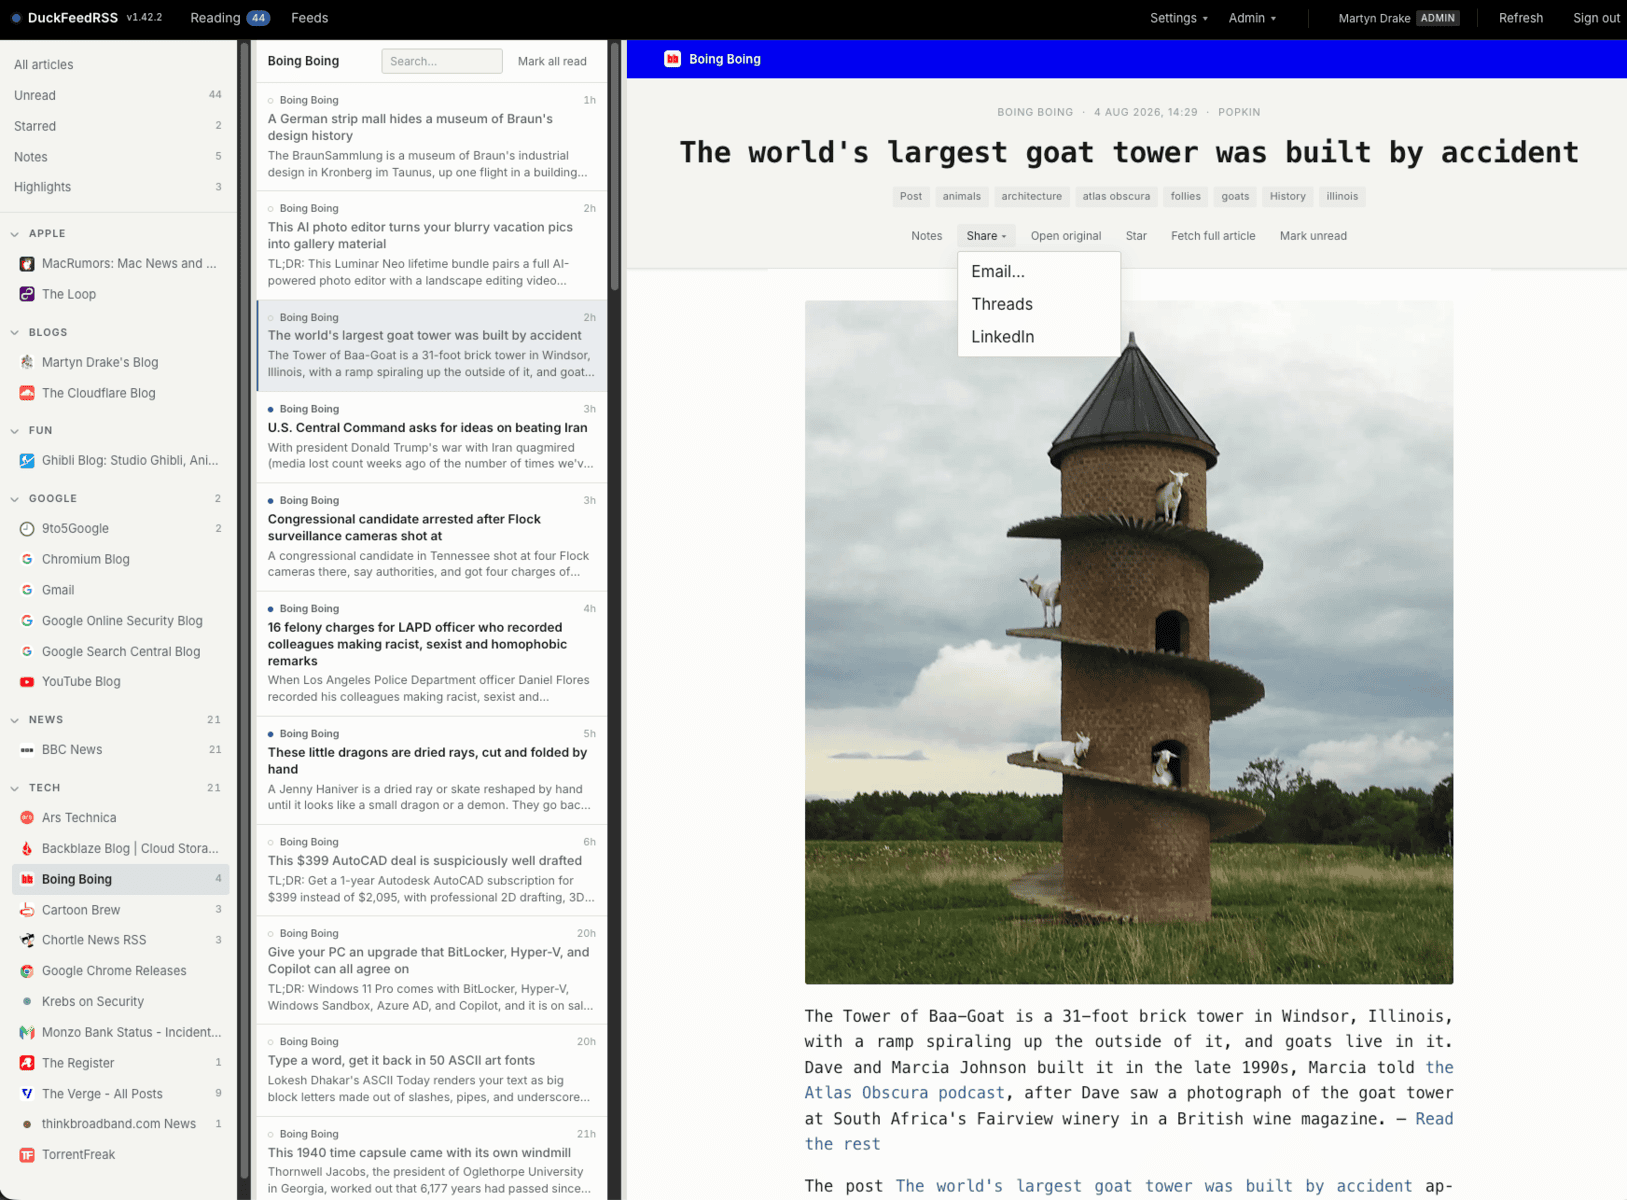Toggle unread dot on U.S. Central Command article

[271, 409]
